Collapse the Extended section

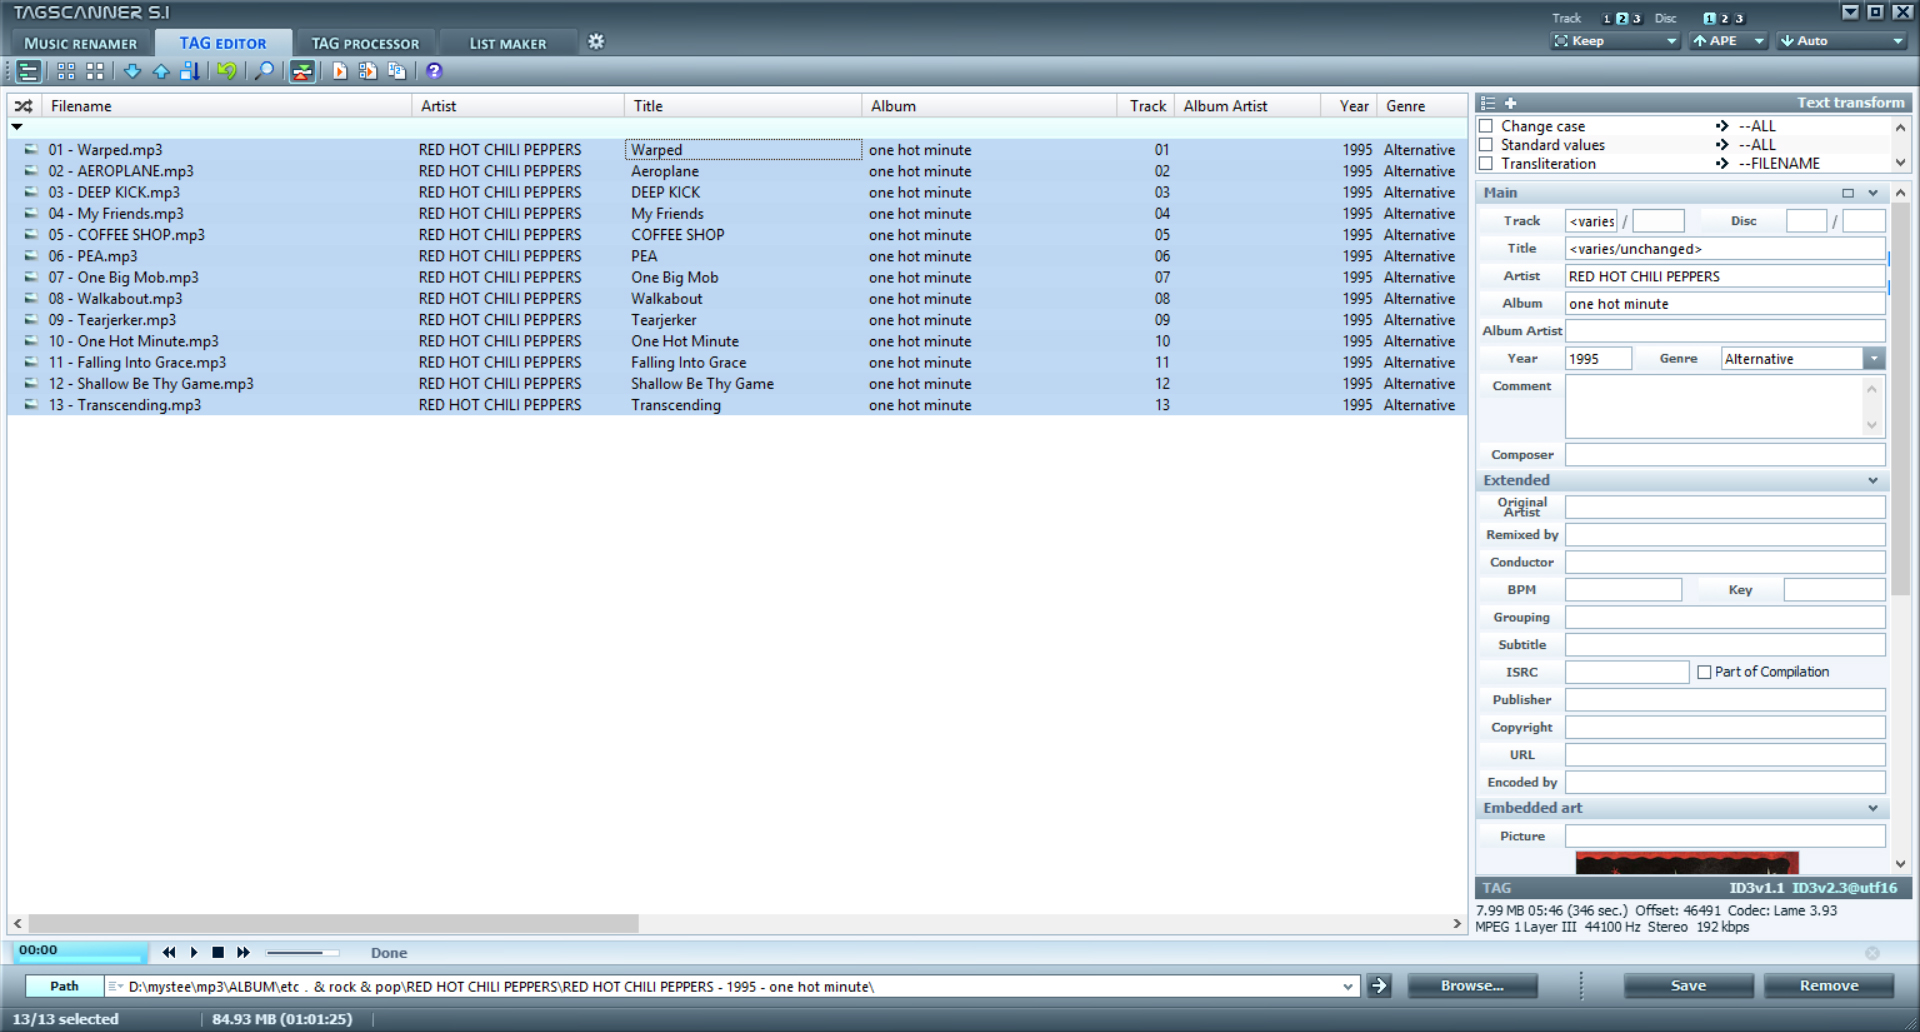click(1872, 481)
